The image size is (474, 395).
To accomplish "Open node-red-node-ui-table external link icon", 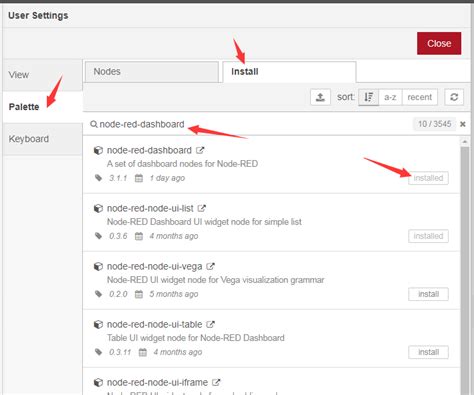I will [x=210, y=324].
